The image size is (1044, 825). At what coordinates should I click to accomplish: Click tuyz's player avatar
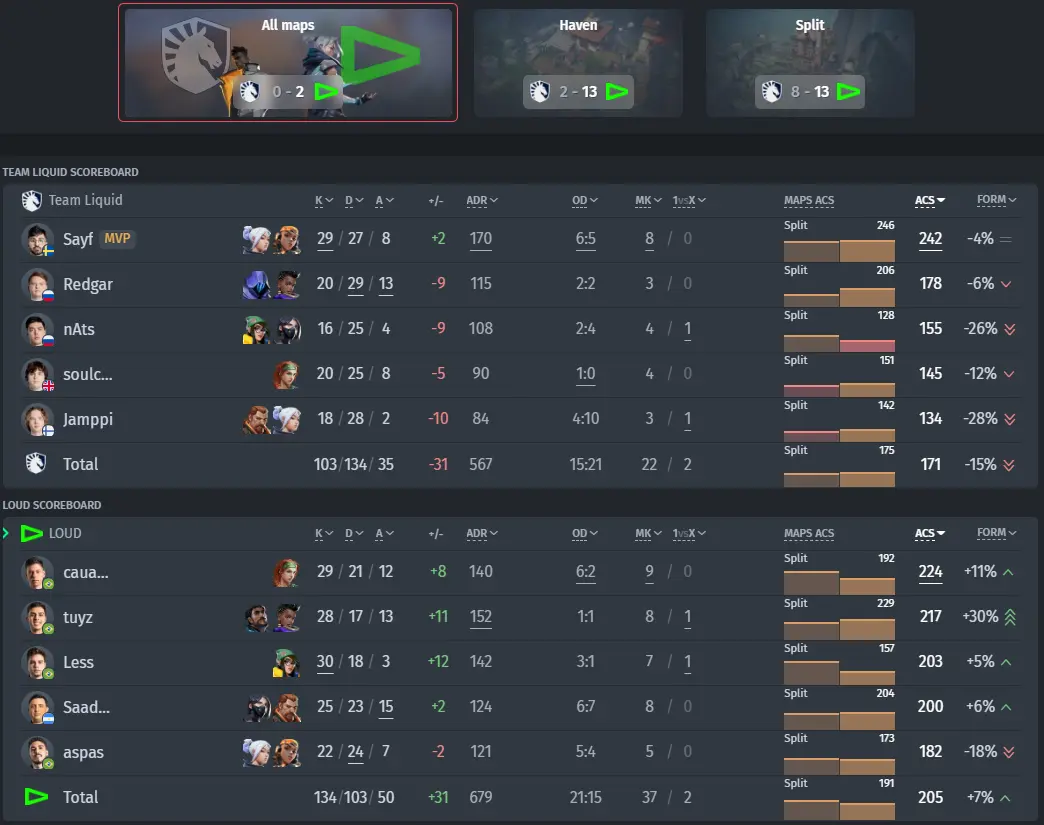click(x=37, y=617)
